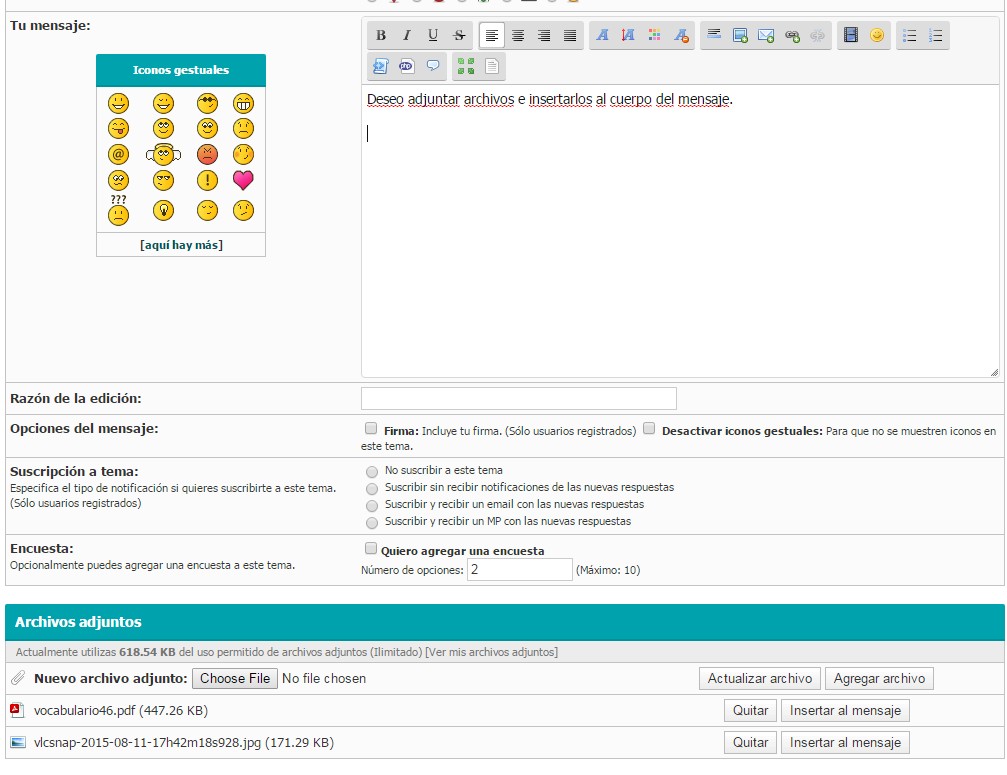The width and height of the screenshot is (1007, 775).
Task: Check Desactivar iconos gestuales
Action: [x=649, y=428]
